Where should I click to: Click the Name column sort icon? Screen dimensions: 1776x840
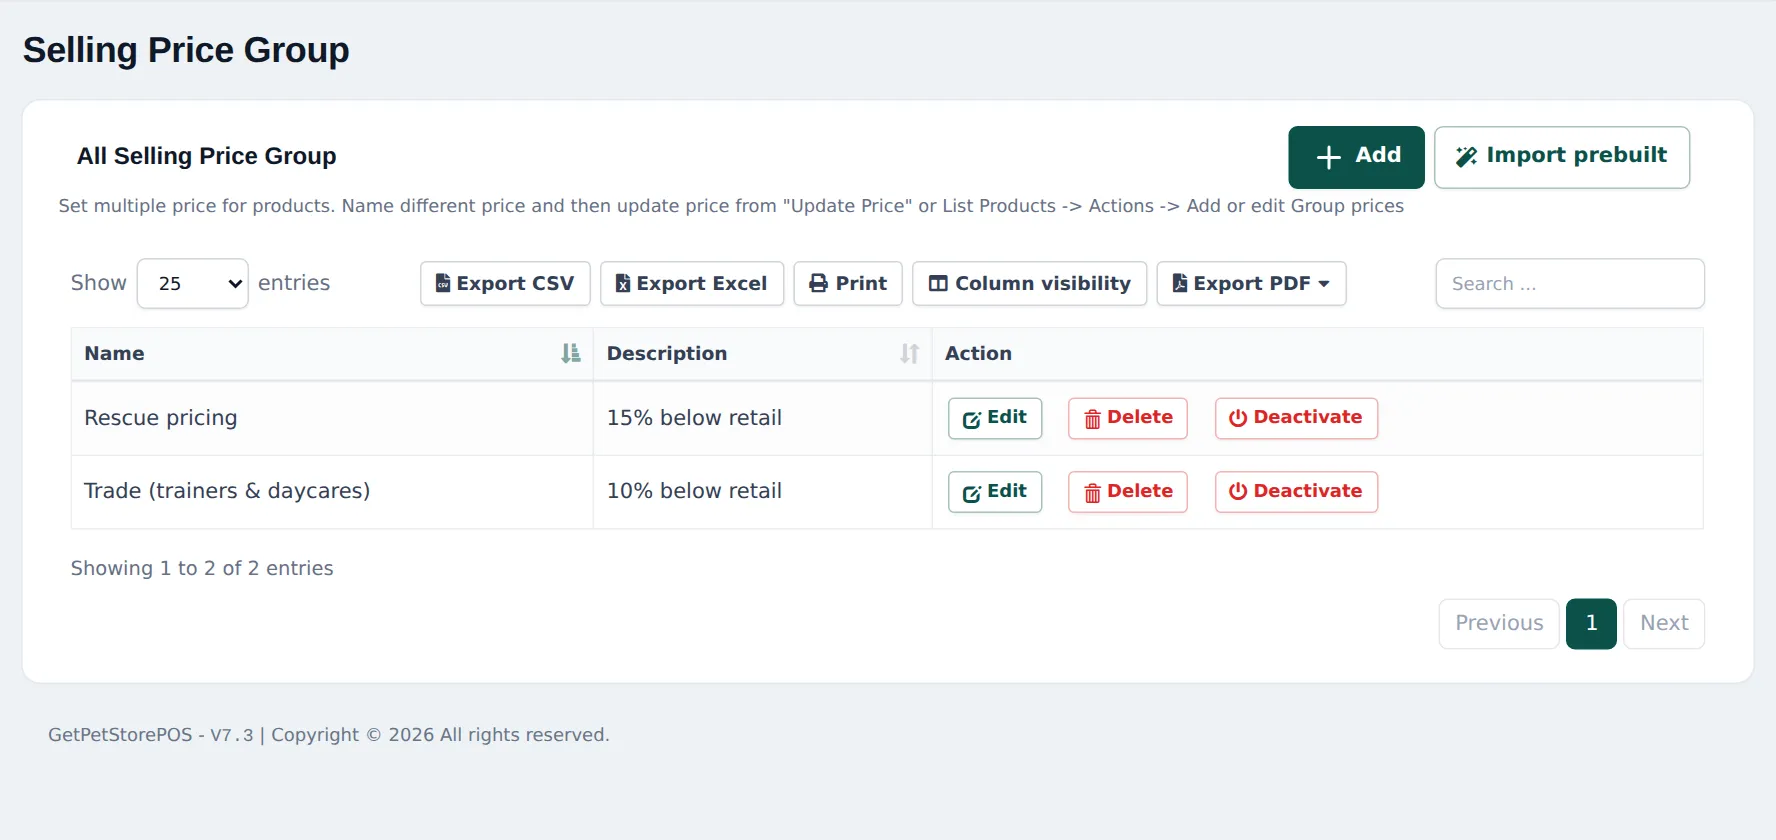570,354
